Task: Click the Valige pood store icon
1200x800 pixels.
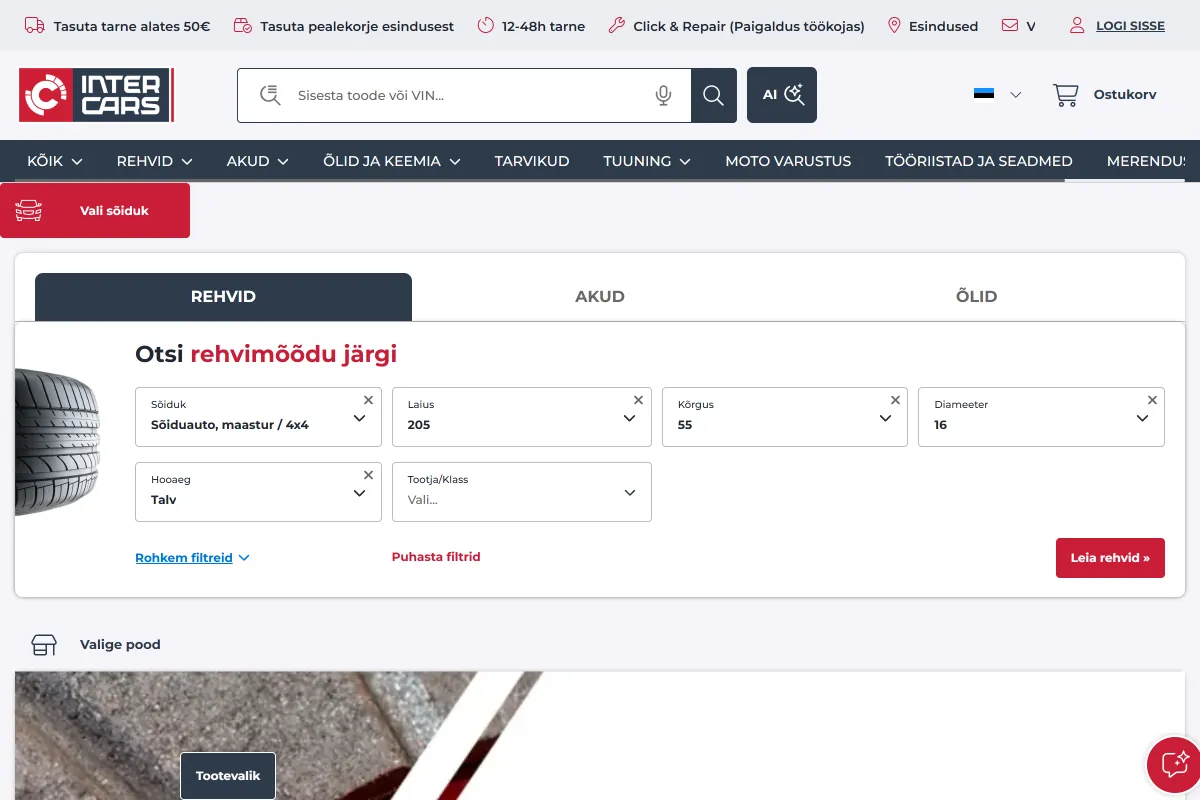Action: point(44,644)
